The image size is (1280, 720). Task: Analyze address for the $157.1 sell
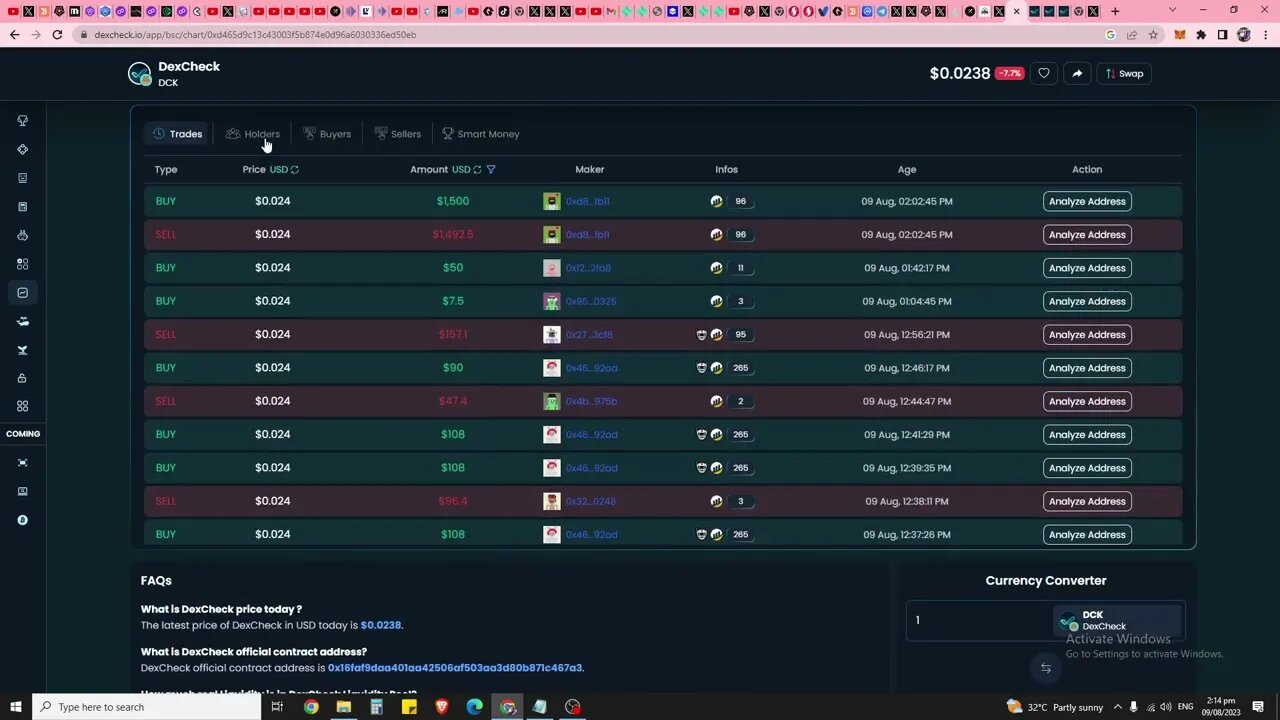tap(1087, 335)
